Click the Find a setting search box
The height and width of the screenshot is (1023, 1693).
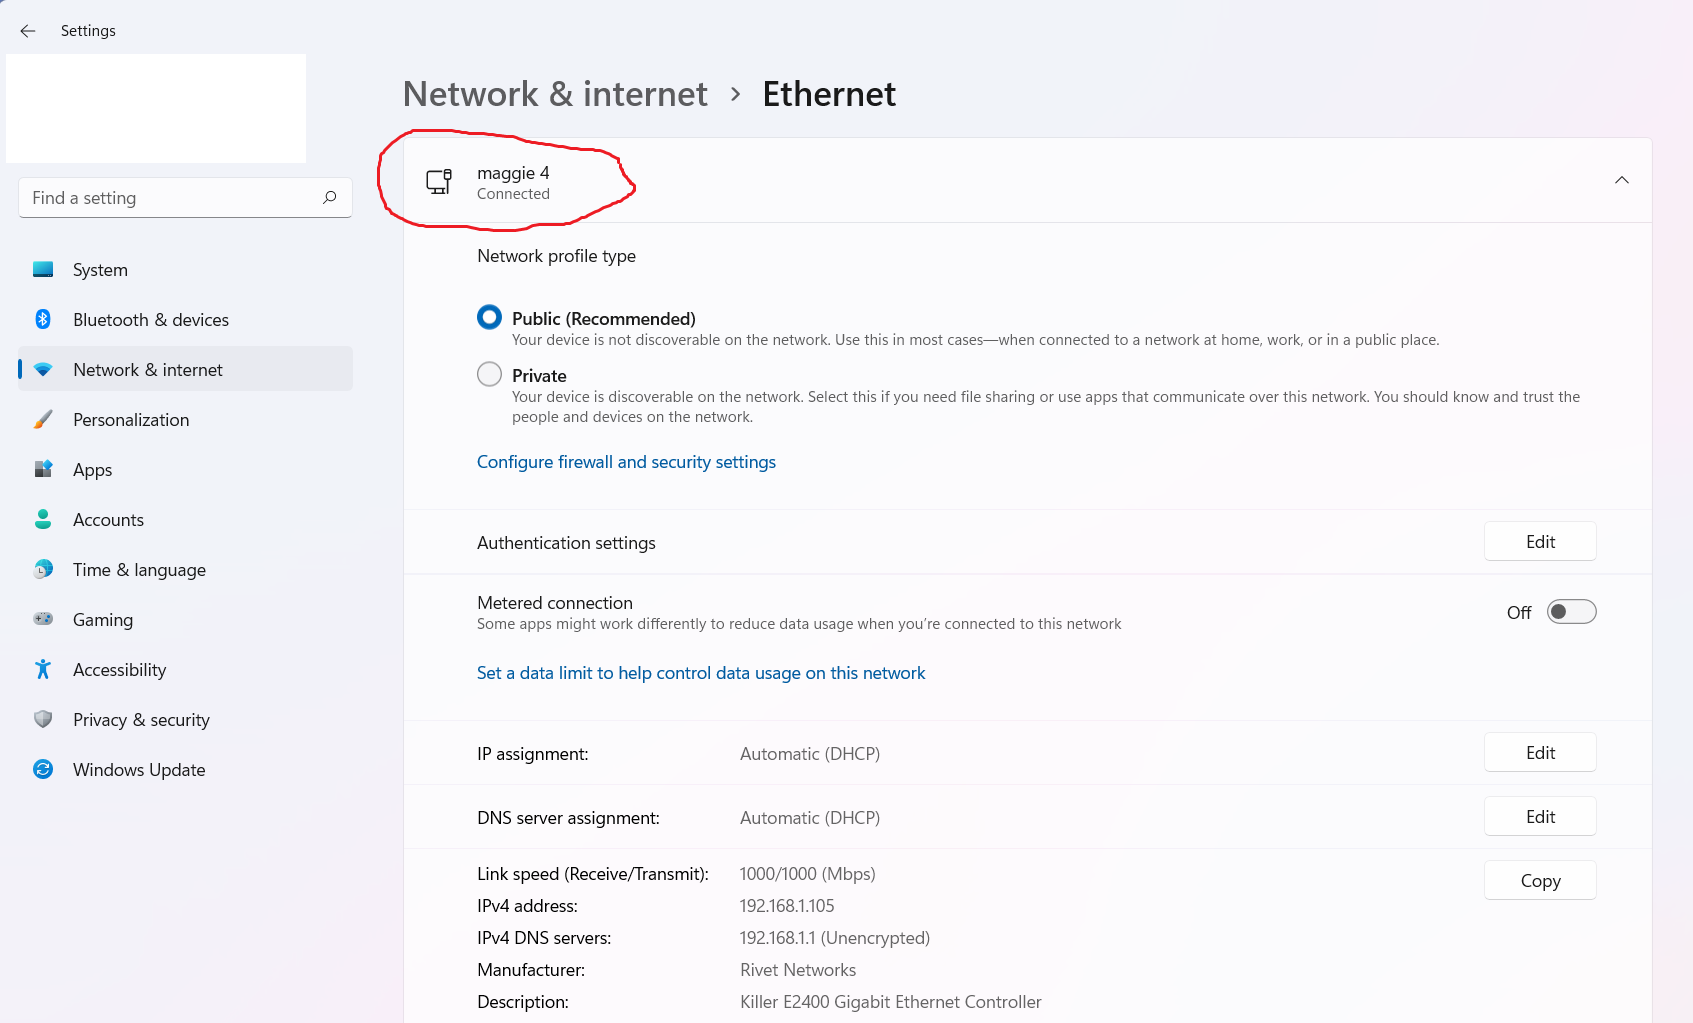click(170, 198)
